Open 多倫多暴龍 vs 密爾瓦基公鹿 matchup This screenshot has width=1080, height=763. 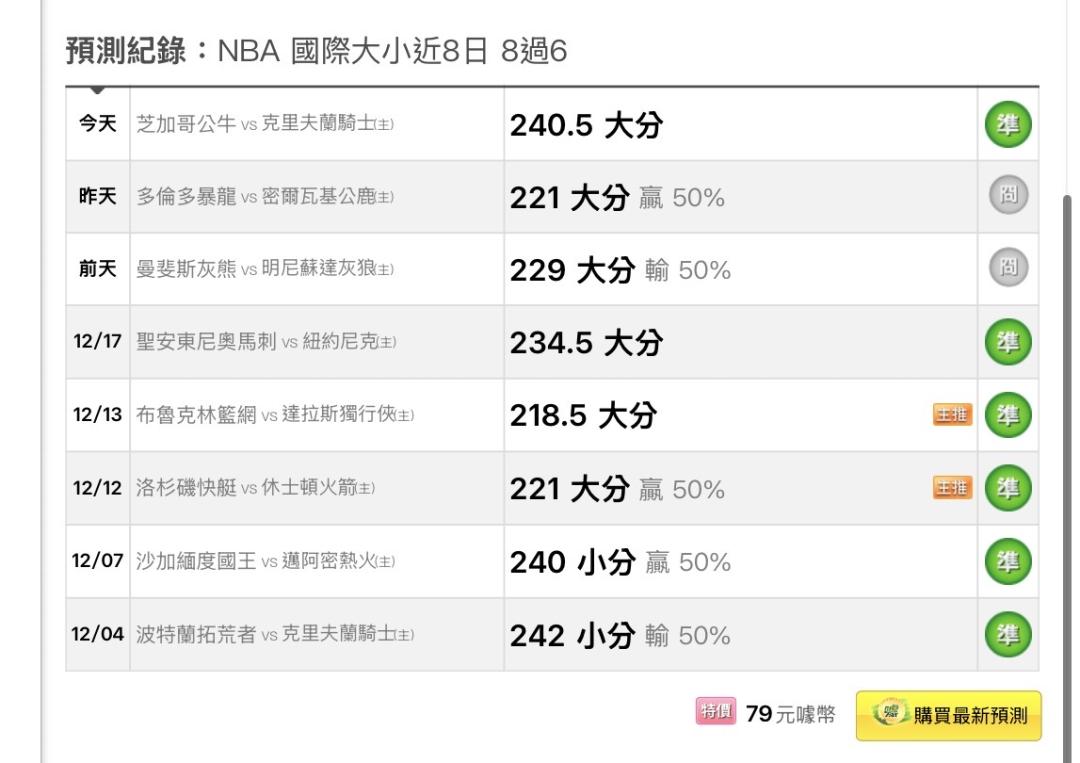264,197
